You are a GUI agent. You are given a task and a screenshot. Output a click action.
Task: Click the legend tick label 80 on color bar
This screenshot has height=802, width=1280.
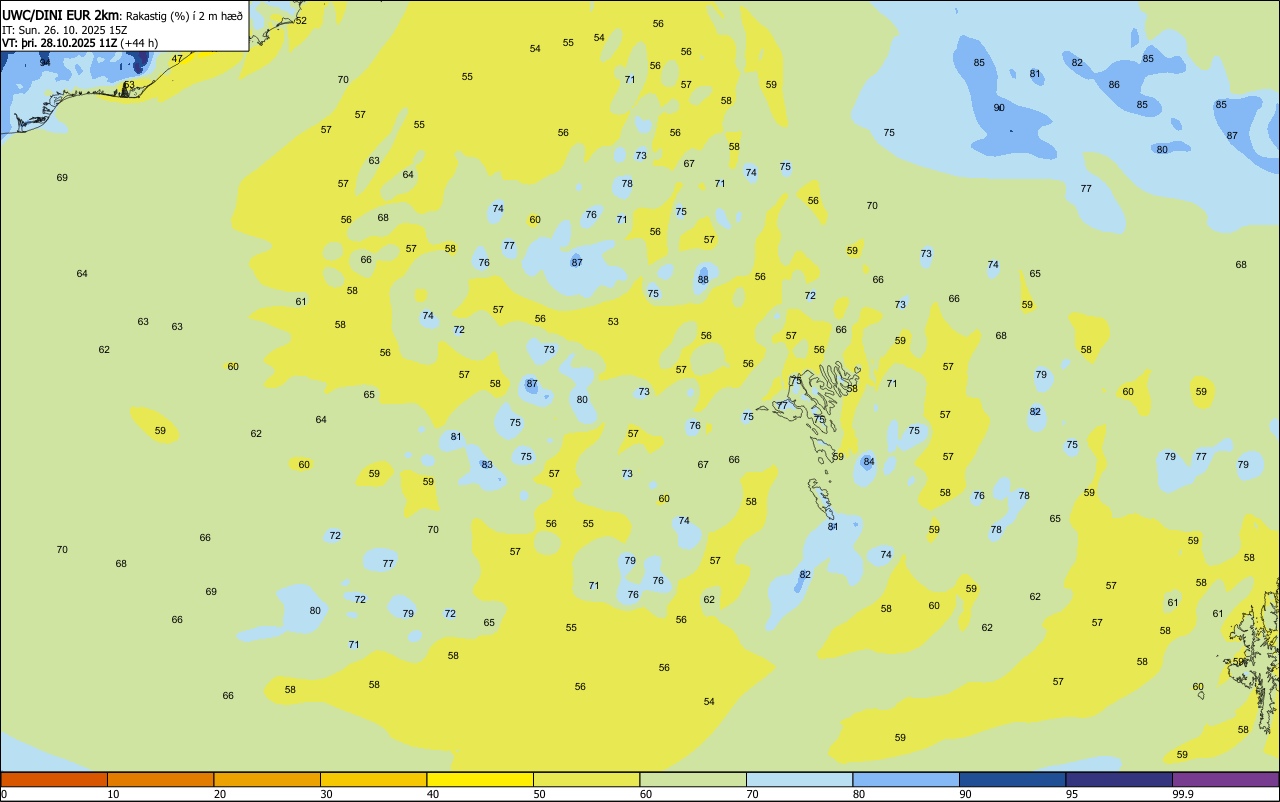(x=859, y=794)
